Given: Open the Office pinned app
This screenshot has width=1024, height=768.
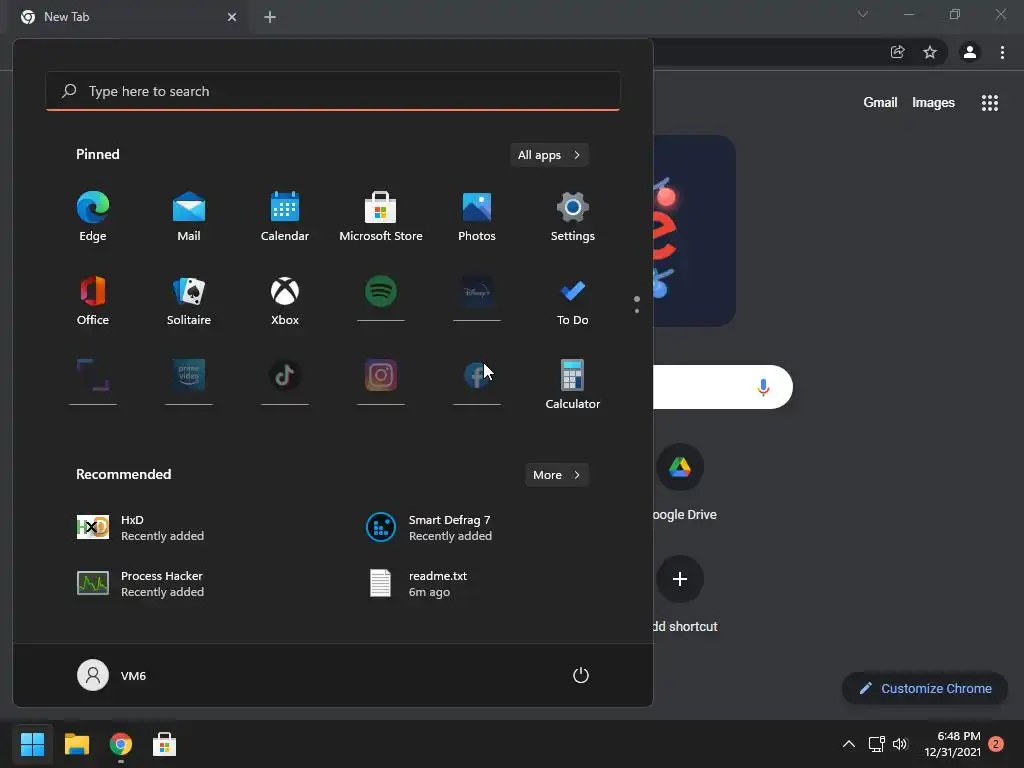Looking at the screenshot, I should 93,301.
